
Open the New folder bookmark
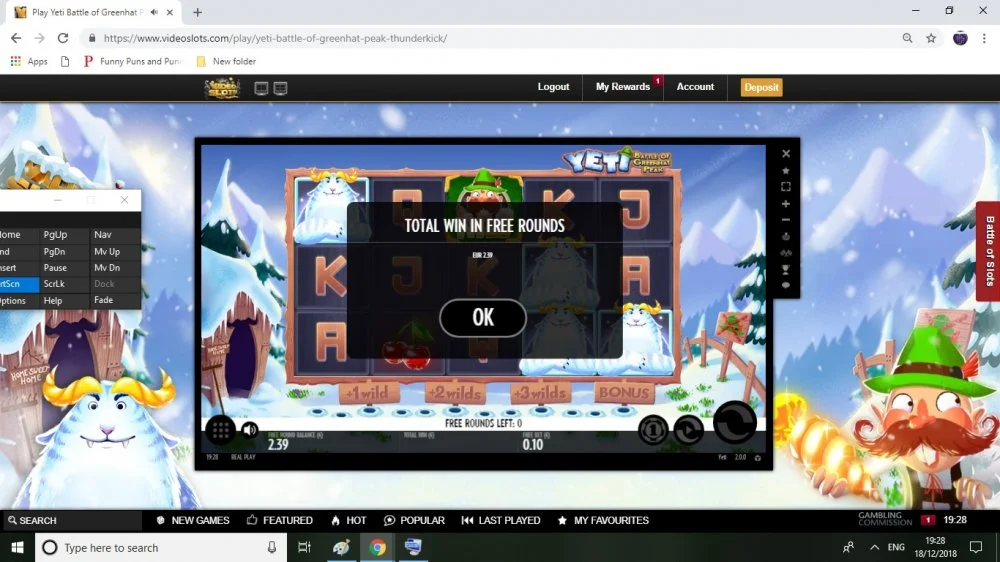[226, 61]
